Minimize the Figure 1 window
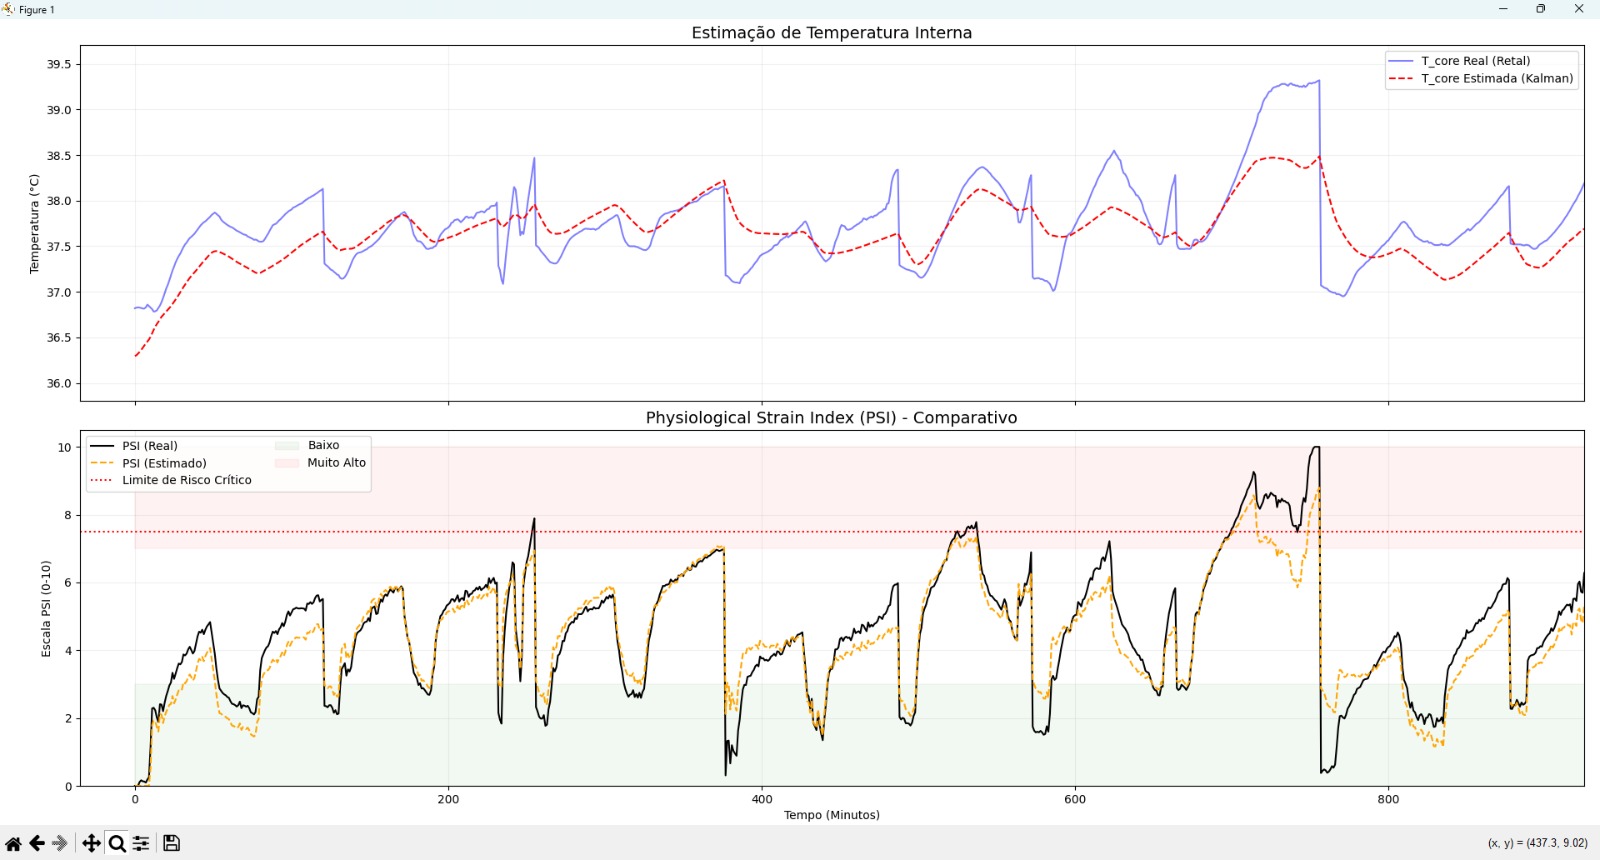This screenshot has height=860, width=1600. (1503, 9)
